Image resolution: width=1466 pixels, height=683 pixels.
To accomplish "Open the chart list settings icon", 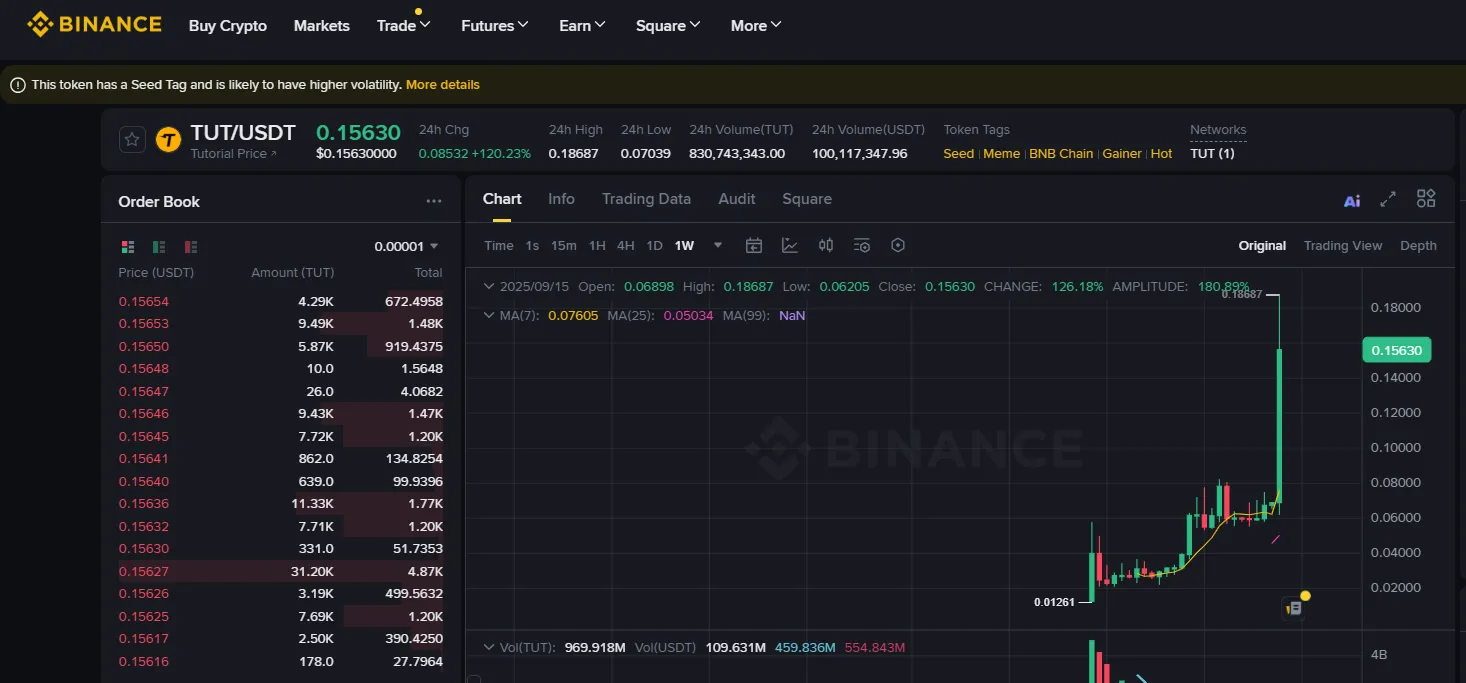I will [862, 245].
